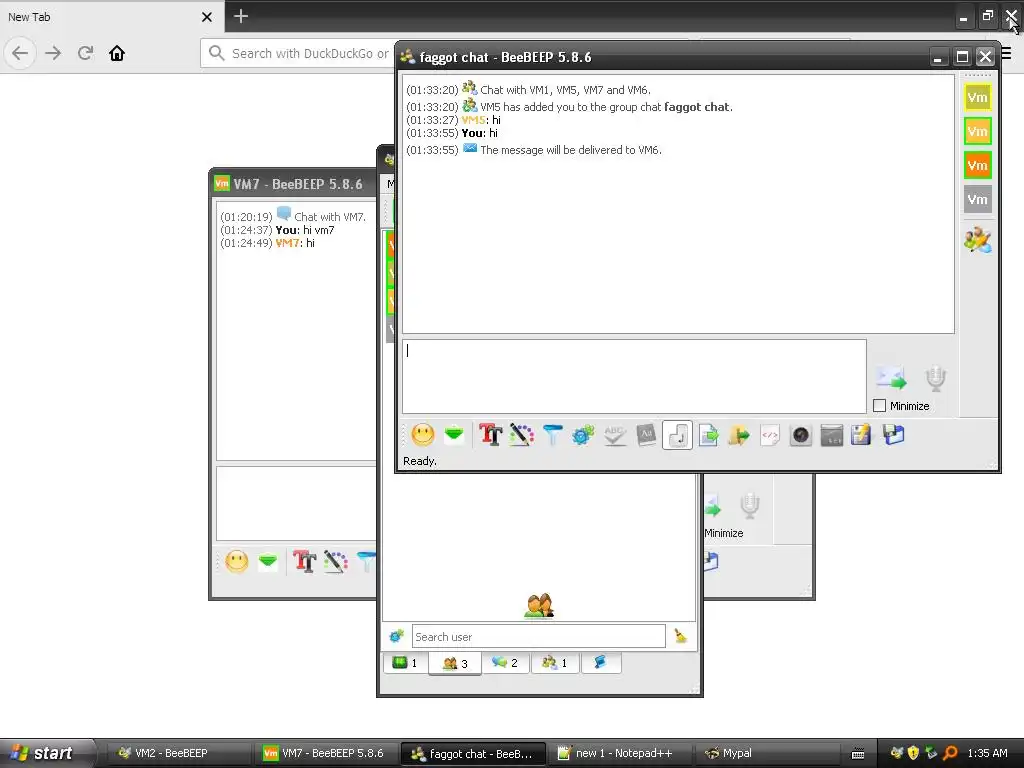
Task: Click the 'Ready.' status bar text
Action: [x=419, y=461]
